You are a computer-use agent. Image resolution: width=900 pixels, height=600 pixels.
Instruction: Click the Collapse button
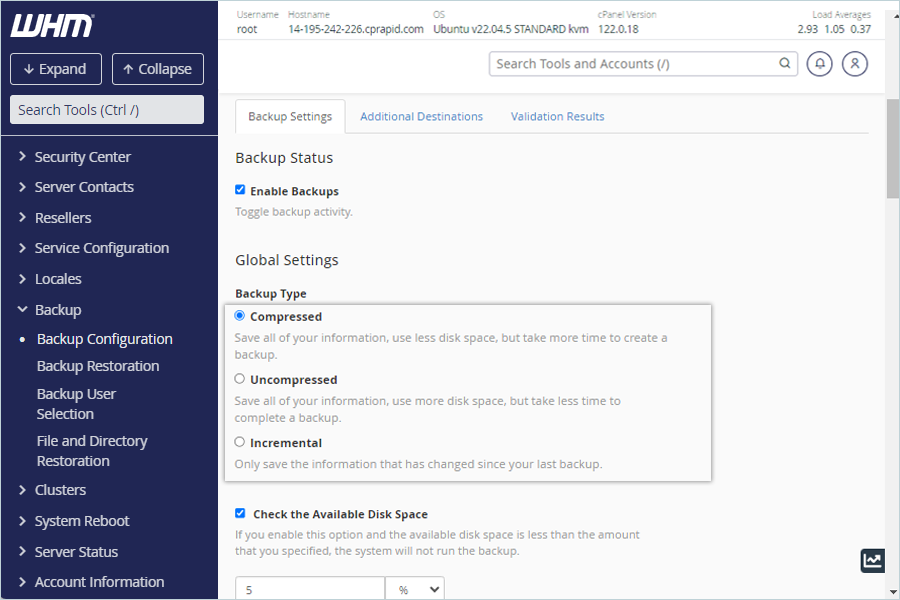pos(158,69)
